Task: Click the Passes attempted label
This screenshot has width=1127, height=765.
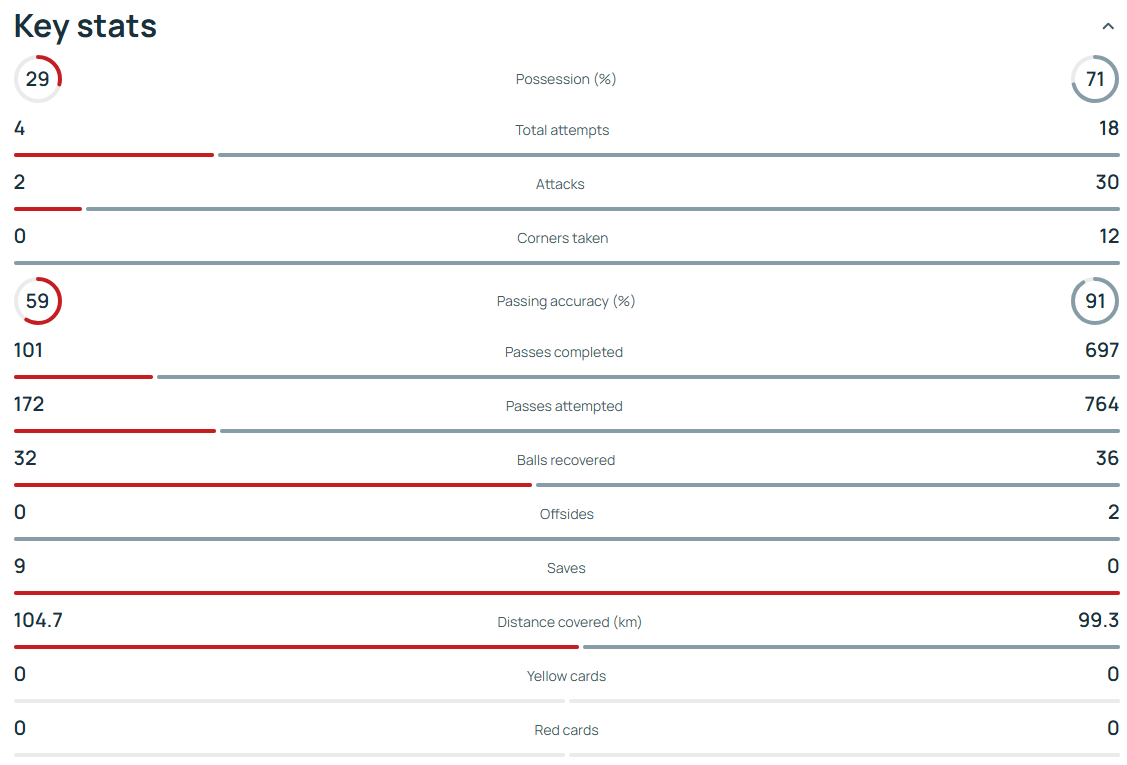Action: pos(564,406)
